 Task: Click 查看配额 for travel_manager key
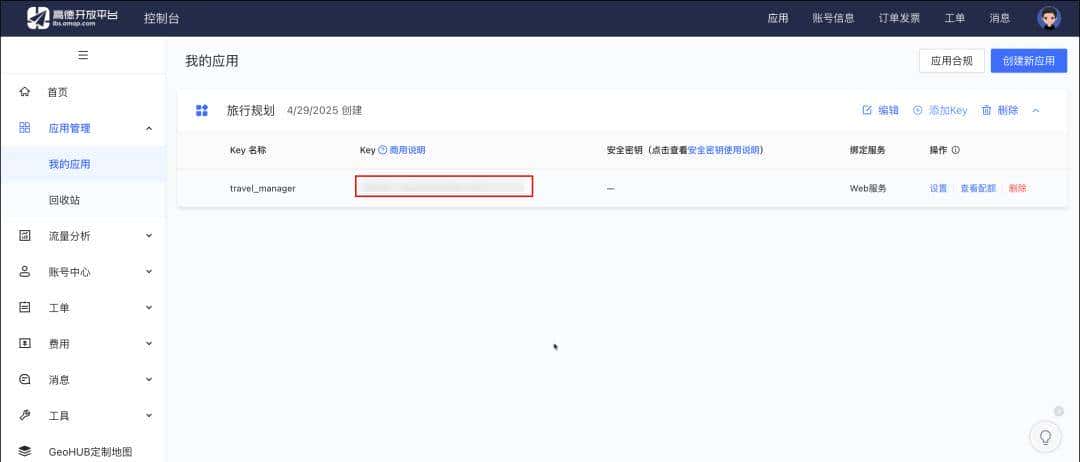(978, 188)
